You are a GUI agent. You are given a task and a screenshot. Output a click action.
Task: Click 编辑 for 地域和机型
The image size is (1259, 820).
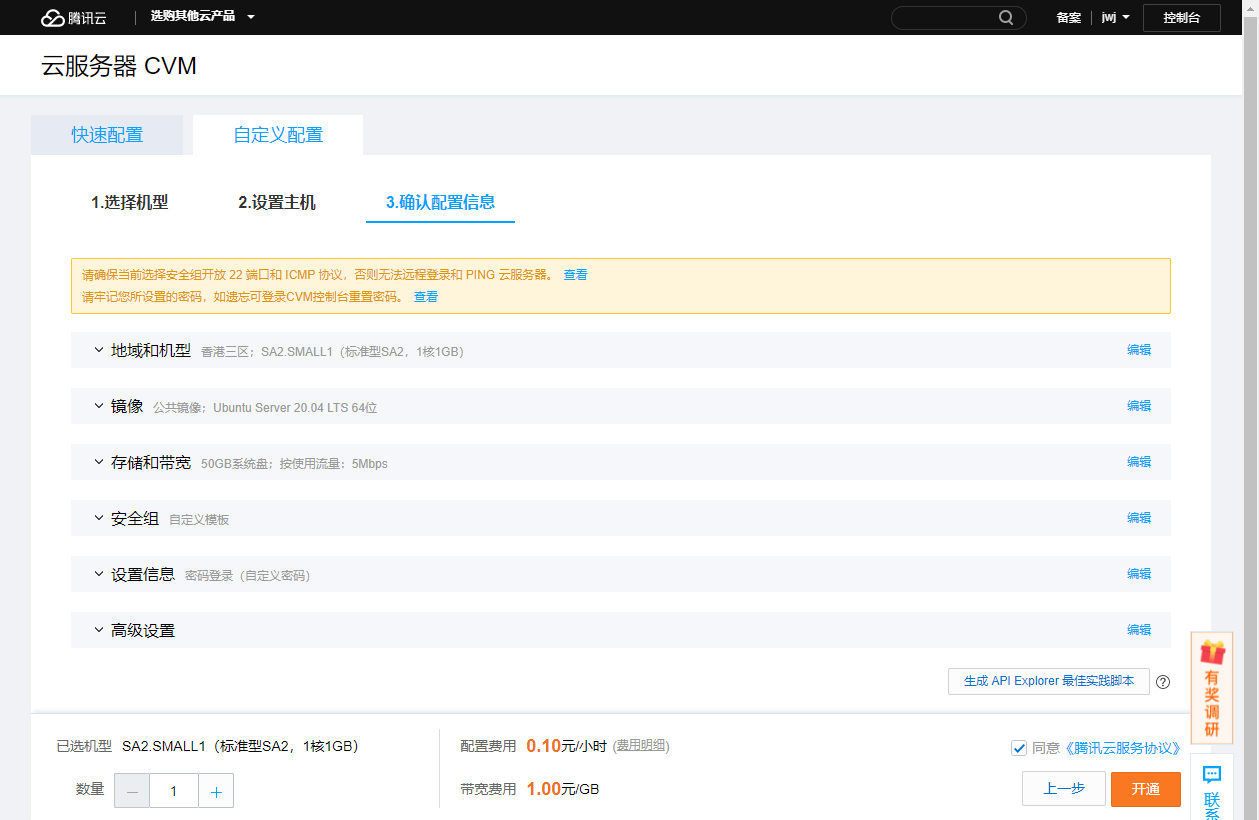tap(1139, 350)
